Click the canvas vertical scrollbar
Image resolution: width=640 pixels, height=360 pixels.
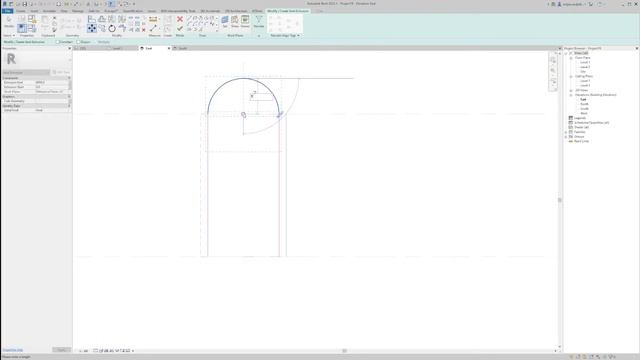[560, 200]
